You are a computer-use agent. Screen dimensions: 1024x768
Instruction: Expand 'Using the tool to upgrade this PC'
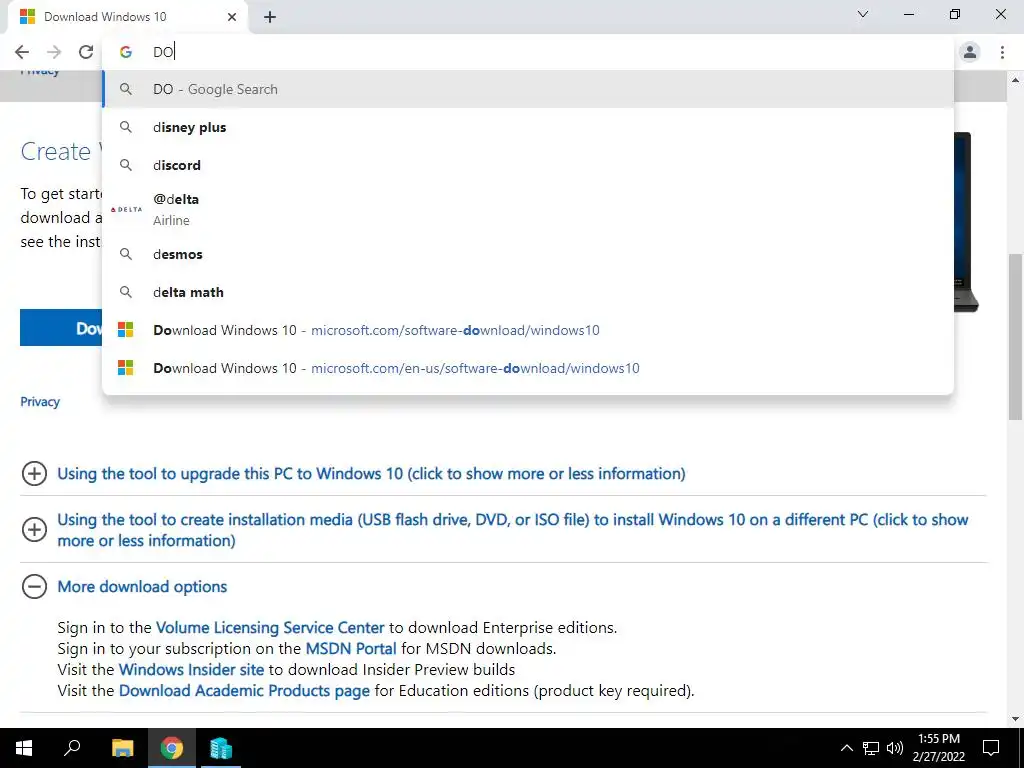click(371, 473)
